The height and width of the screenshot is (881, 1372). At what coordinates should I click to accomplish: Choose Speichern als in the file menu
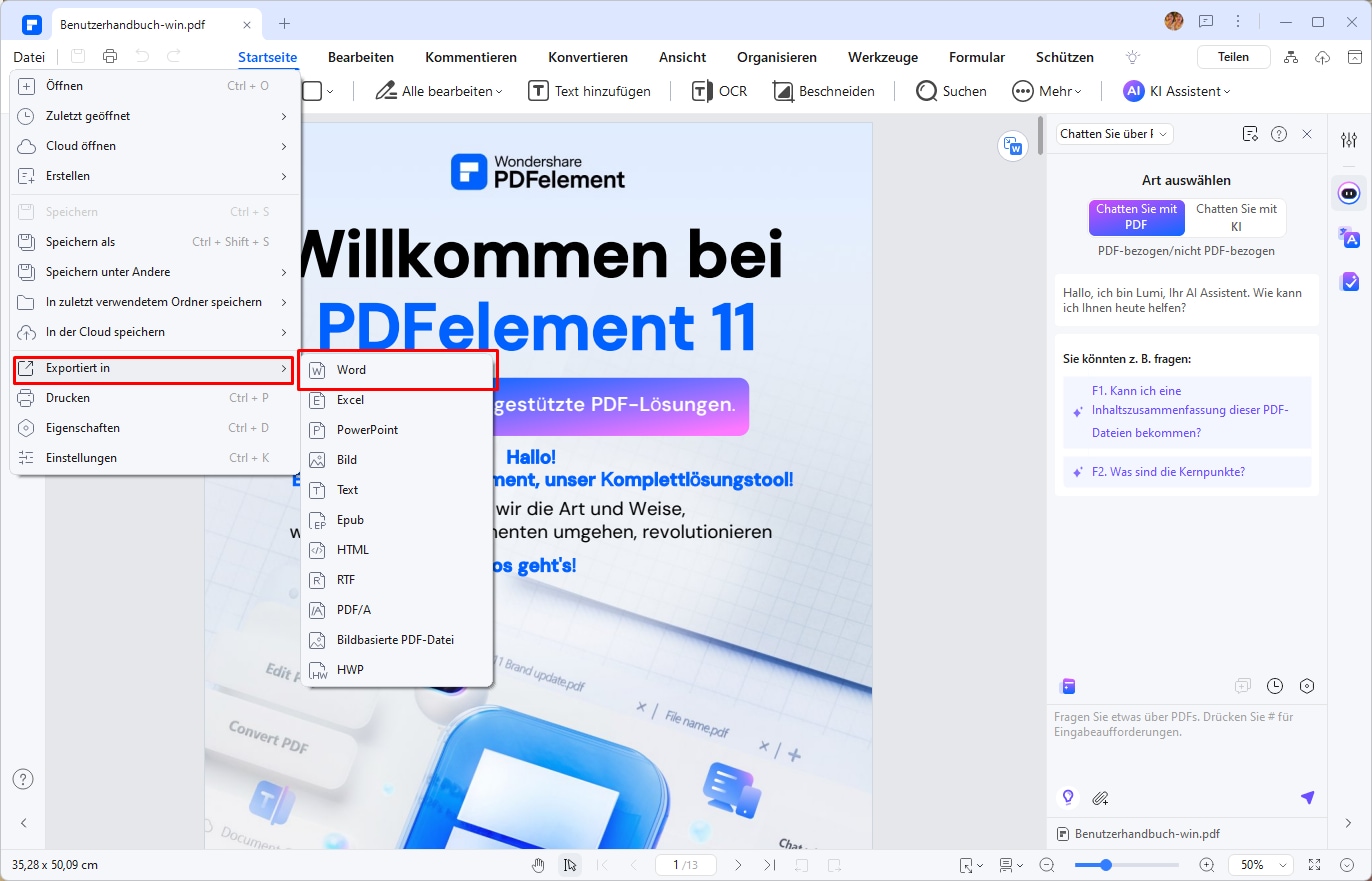(x=155, y=242)
